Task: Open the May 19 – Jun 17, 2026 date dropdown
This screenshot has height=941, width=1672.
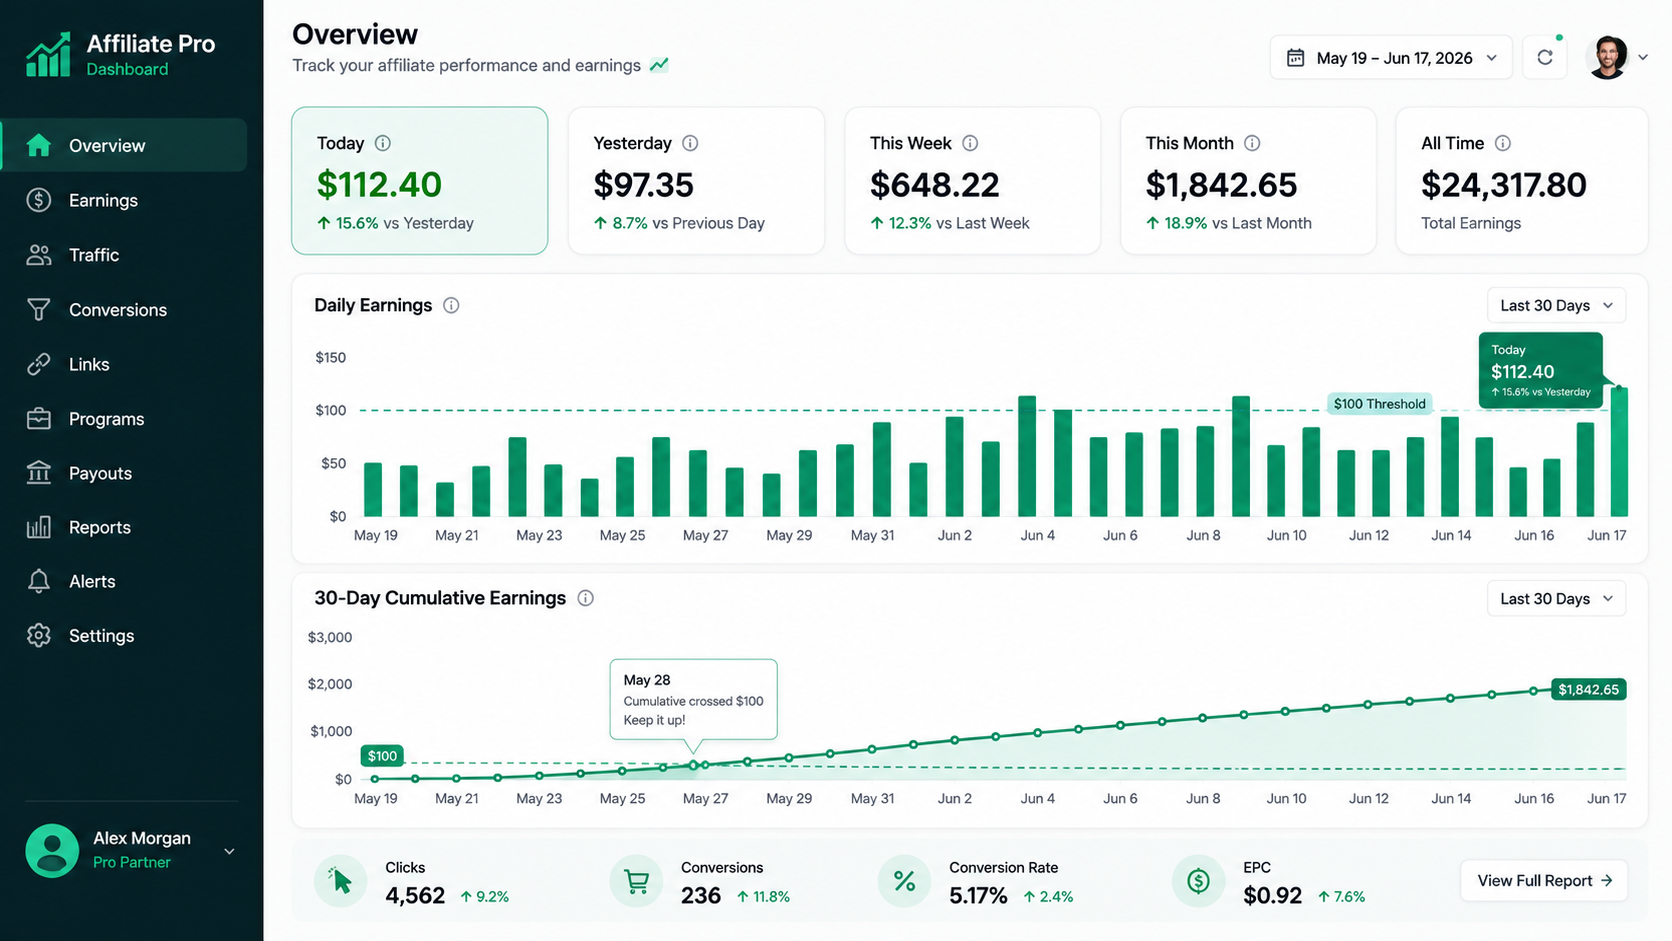Action: coord(1390,58)
